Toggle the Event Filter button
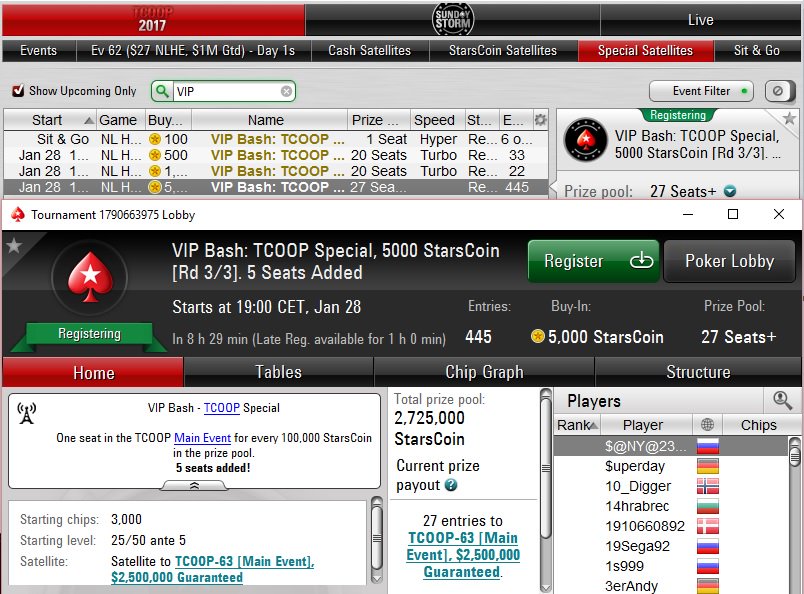804x594 pixels. (x=701, y=91)
